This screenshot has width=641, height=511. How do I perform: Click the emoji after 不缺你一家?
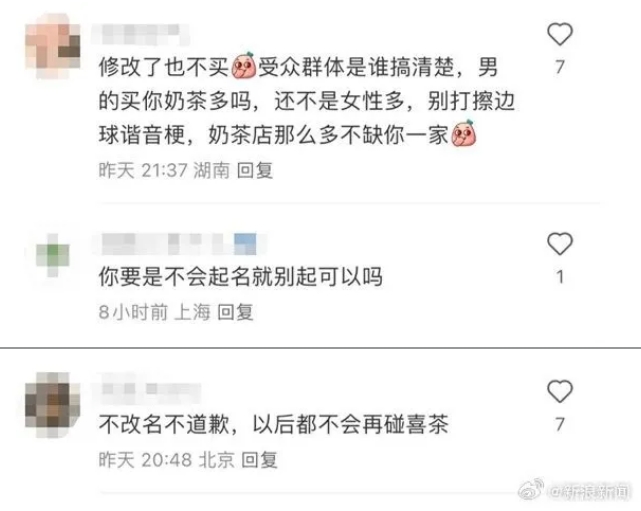click(x=464, y=133)
